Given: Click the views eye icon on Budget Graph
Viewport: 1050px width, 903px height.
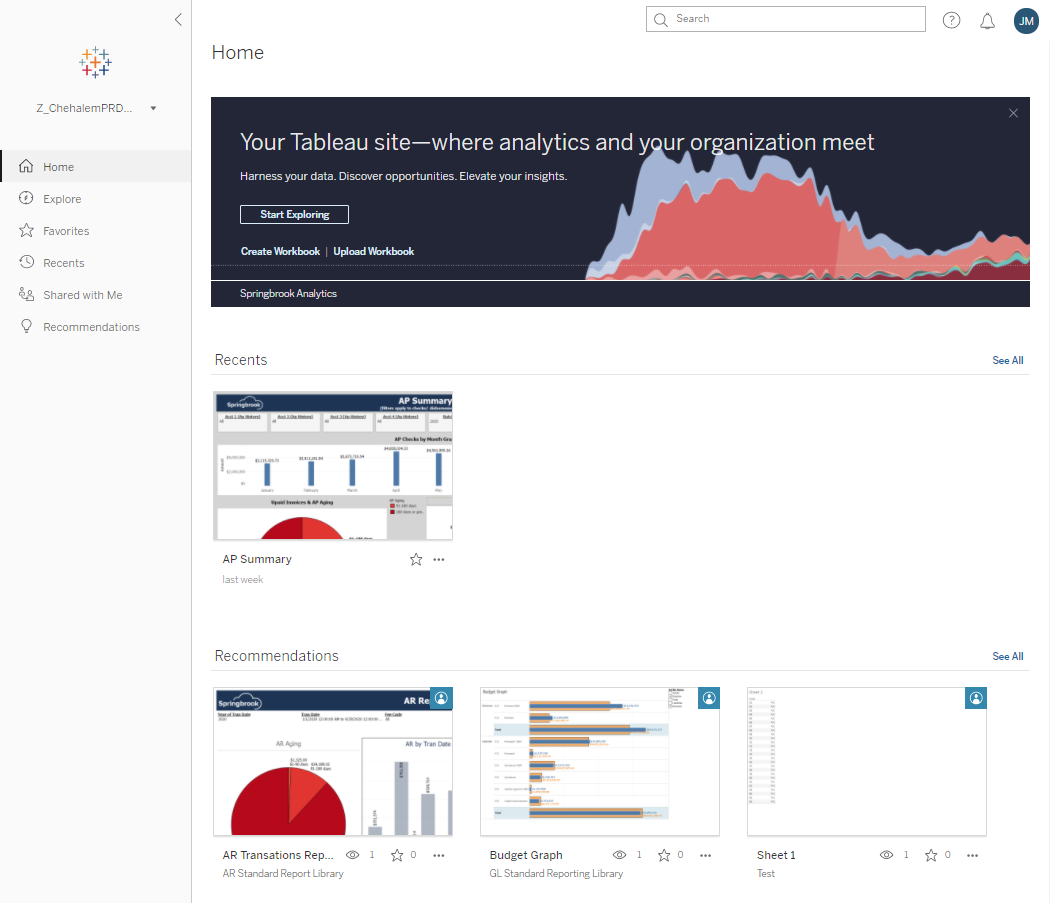Looking at the screenshot, I should click(x=619, y=855).
